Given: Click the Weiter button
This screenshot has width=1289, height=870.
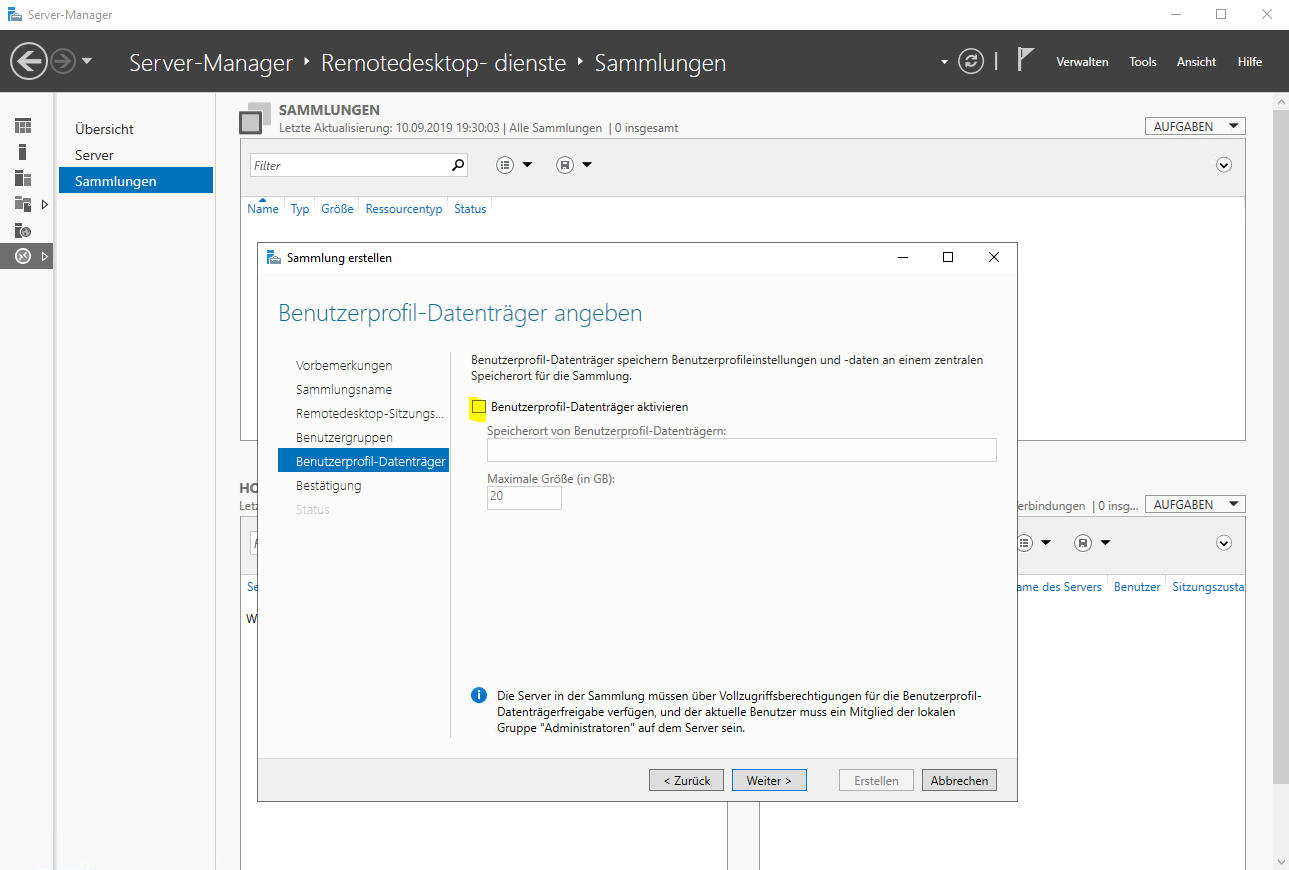Looking at the screenshot, I should [x=769, y=780].
